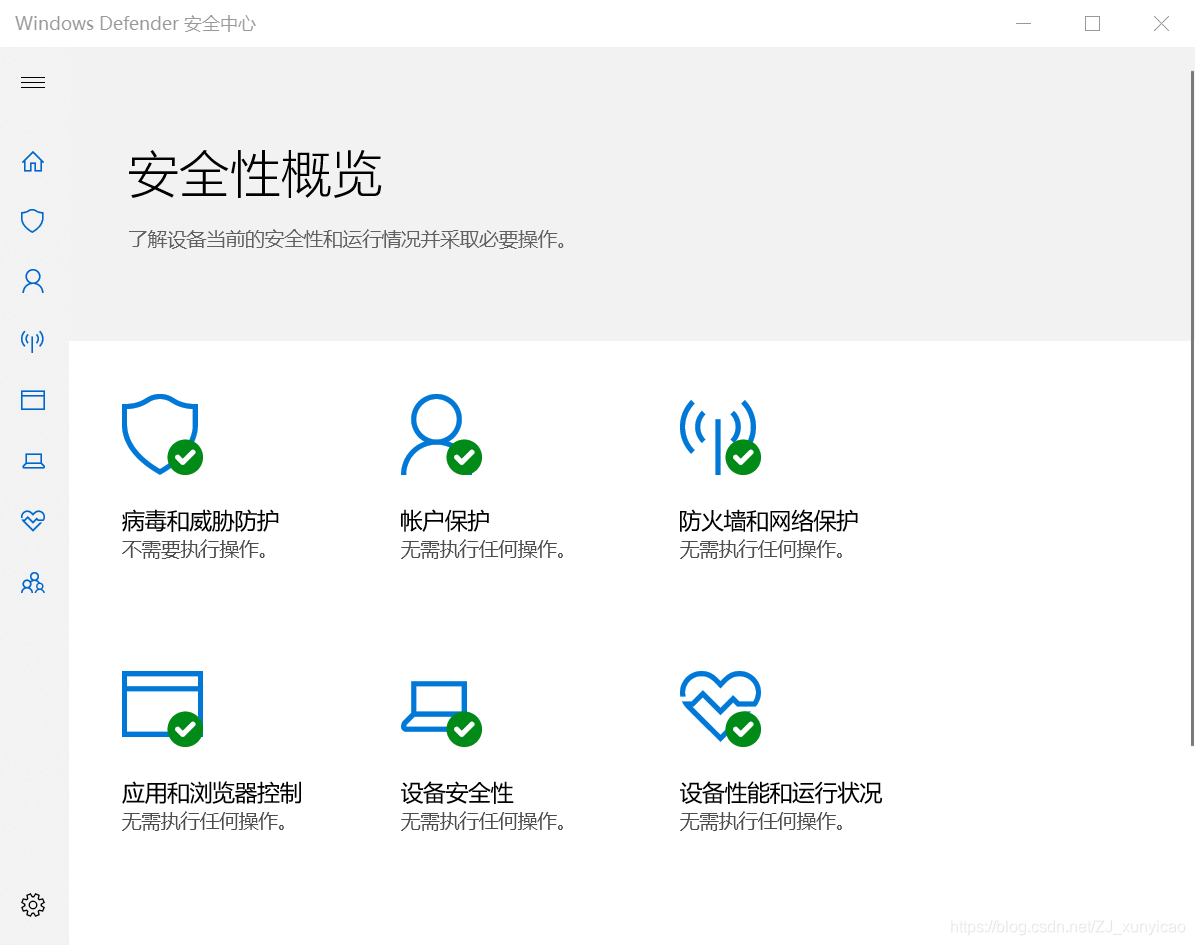Open the 设备安全性 heading link

tap(457, 793)
